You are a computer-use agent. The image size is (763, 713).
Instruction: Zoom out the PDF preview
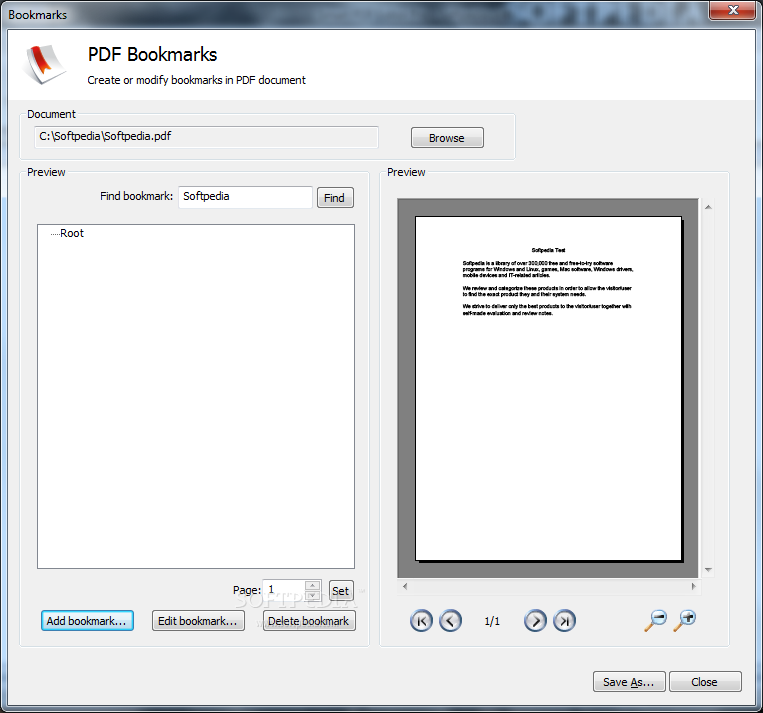655,621
